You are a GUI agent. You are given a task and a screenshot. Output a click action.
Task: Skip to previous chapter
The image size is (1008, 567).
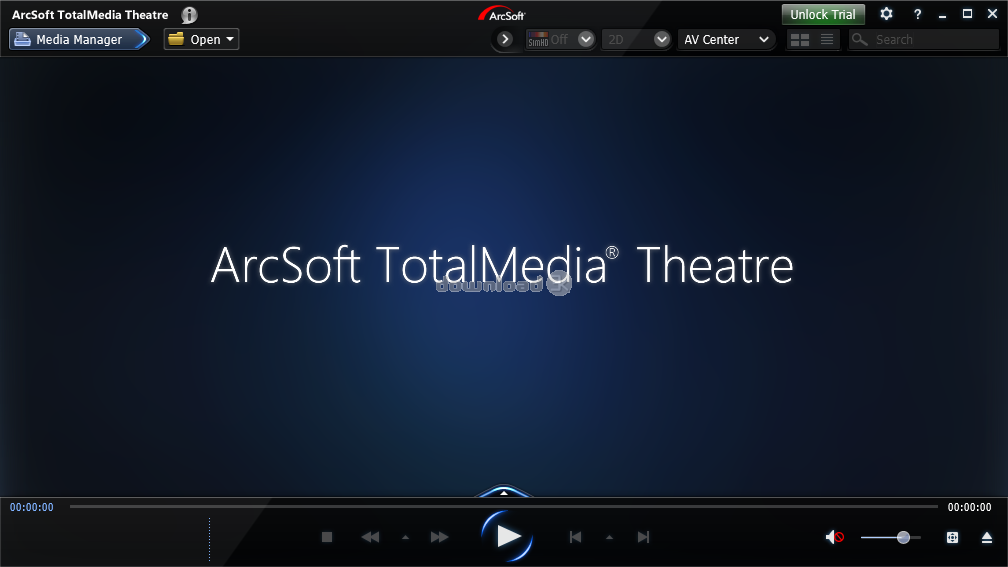575,537
